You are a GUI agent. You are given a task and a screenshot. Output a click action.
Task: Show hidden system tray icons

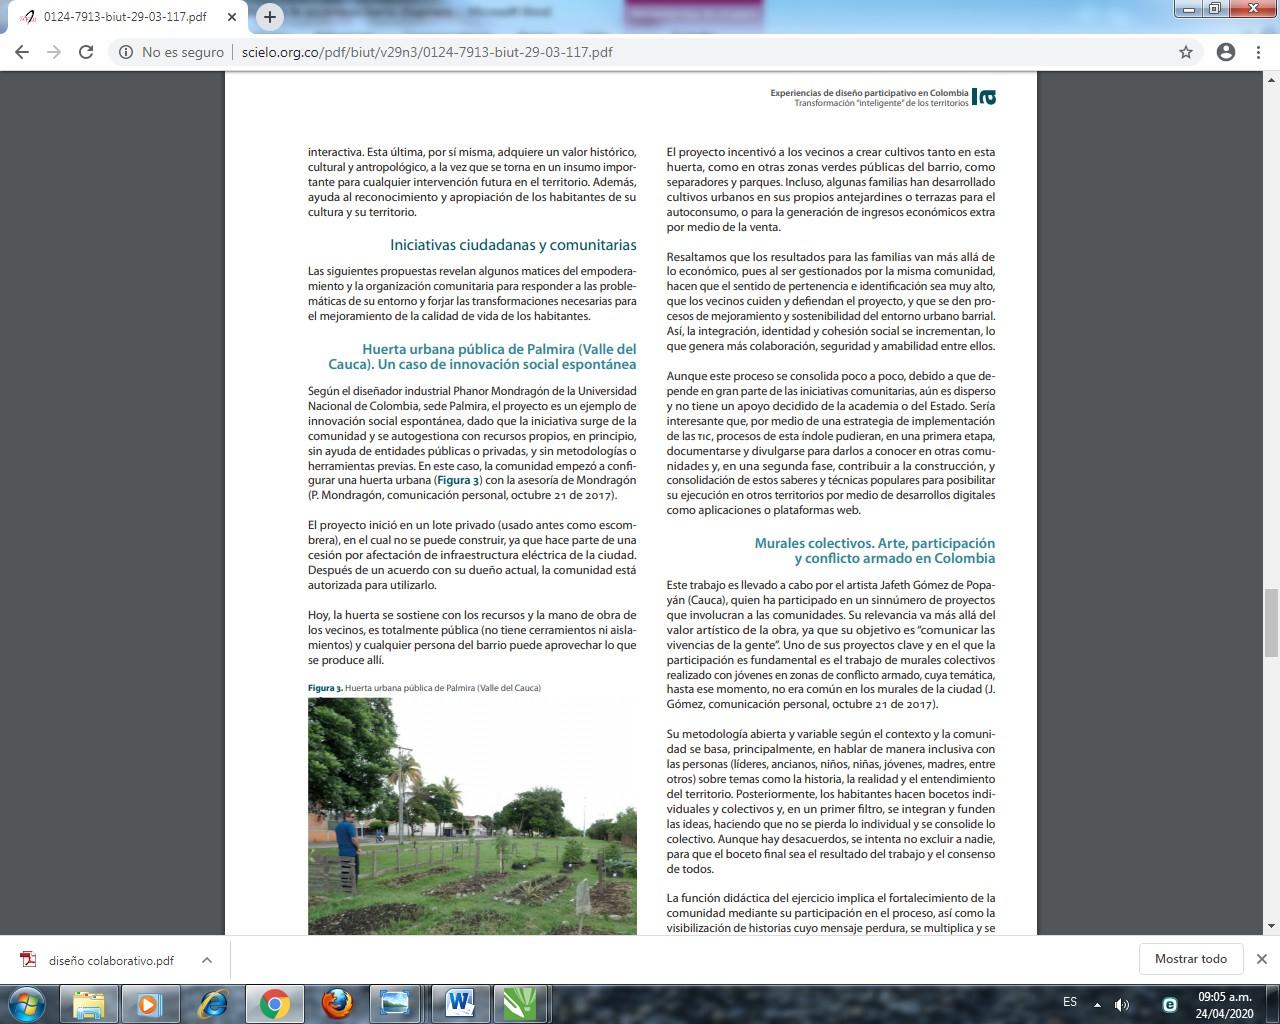(1097, 1004)
